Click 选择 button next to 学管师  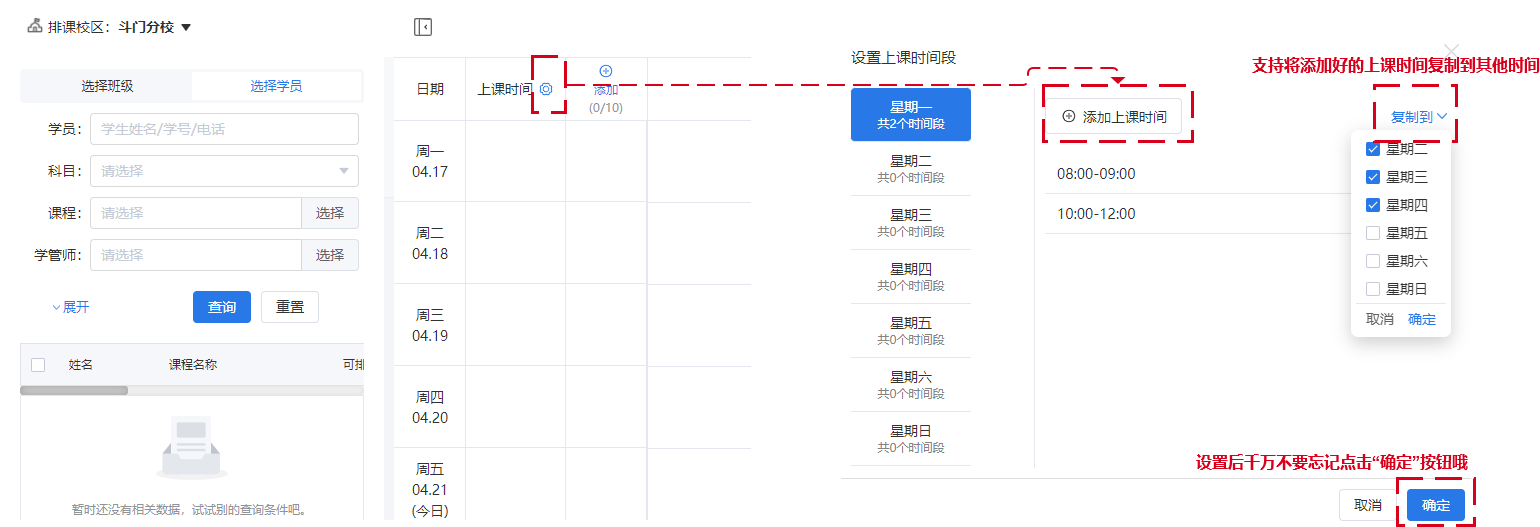330,255
